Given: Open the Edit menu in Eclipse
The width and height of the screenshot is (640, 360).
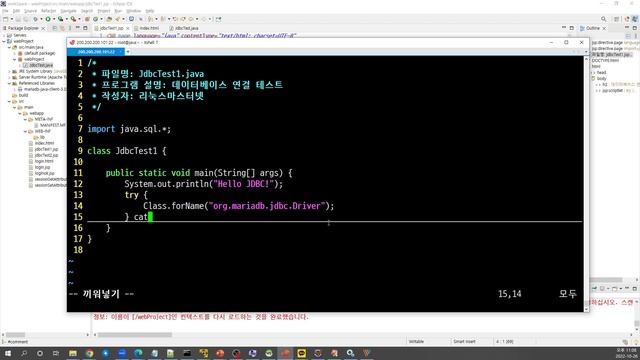Looking at the screenshot, I should point(16,11).
